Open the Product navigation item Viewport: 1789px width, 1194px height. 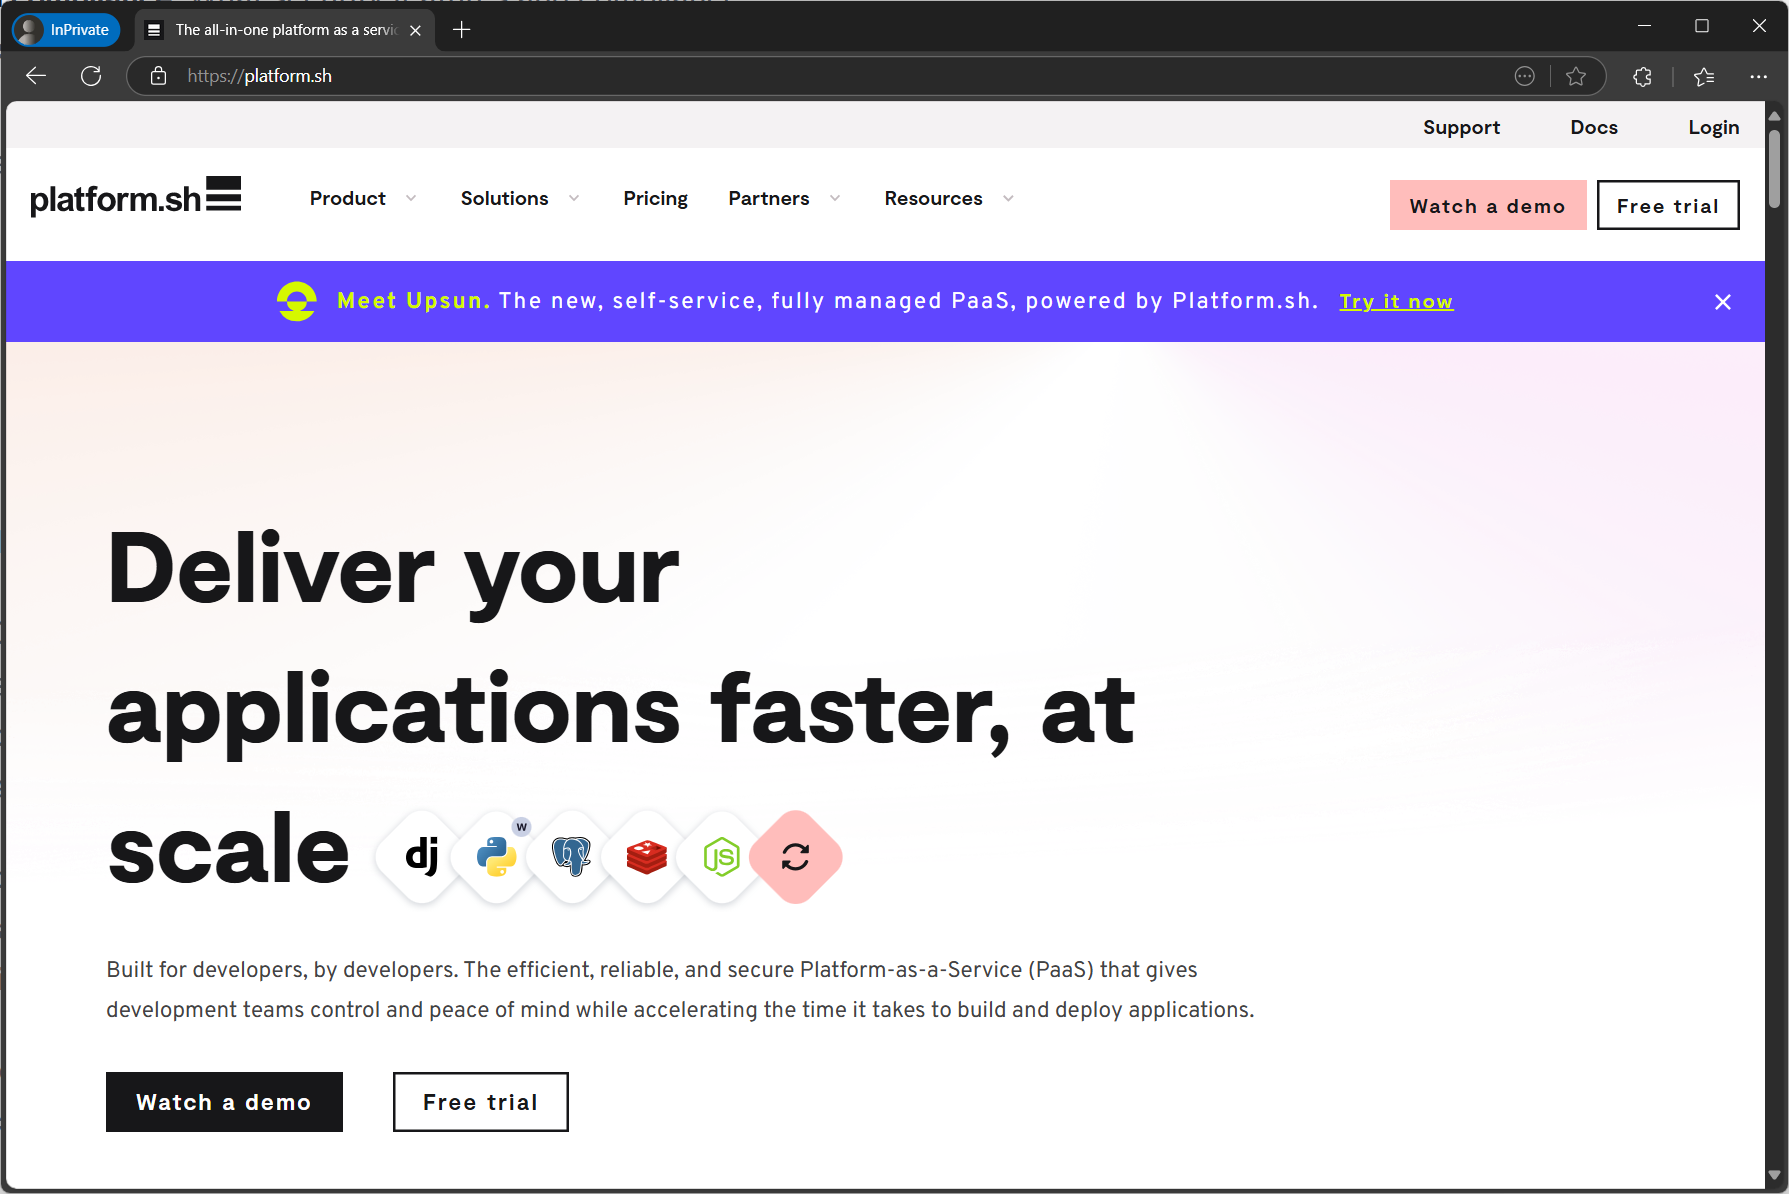(347, 198)
